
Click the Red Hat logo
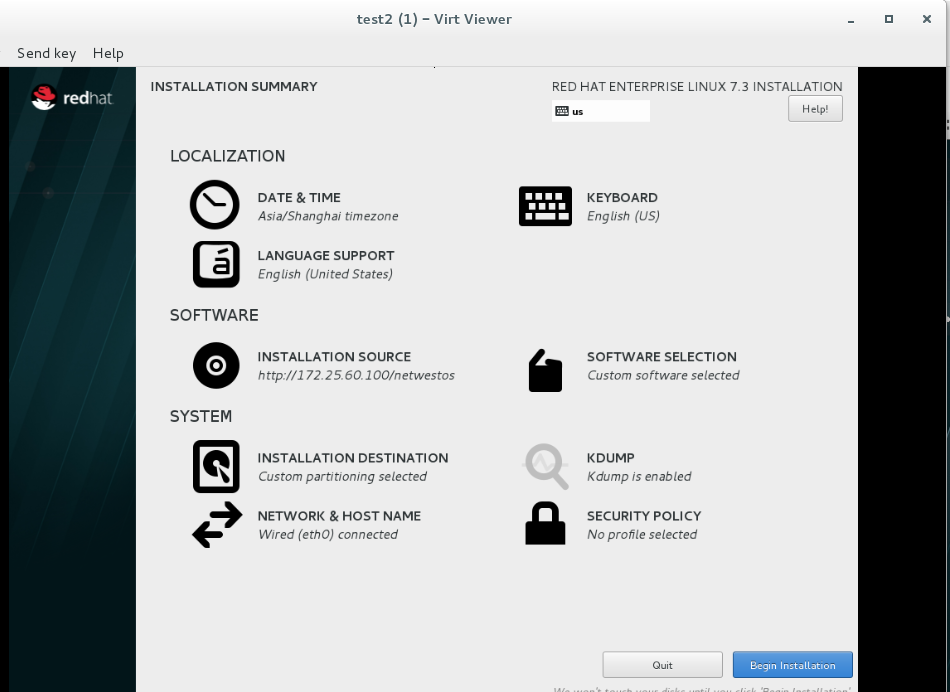[x=71, y=97]
